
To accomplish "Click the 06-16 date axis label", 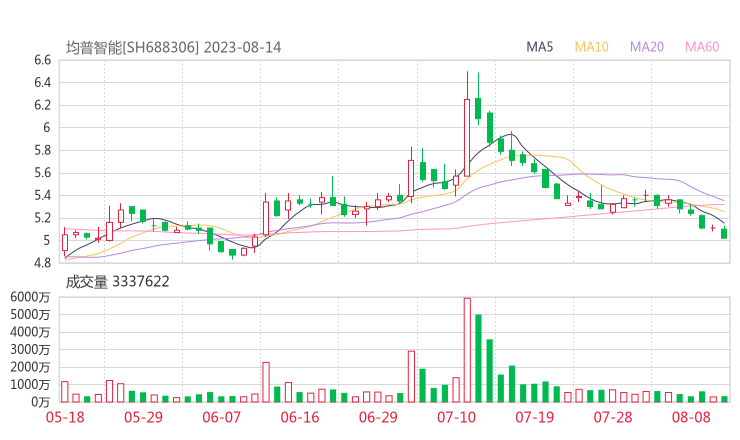I will [300, 417].
